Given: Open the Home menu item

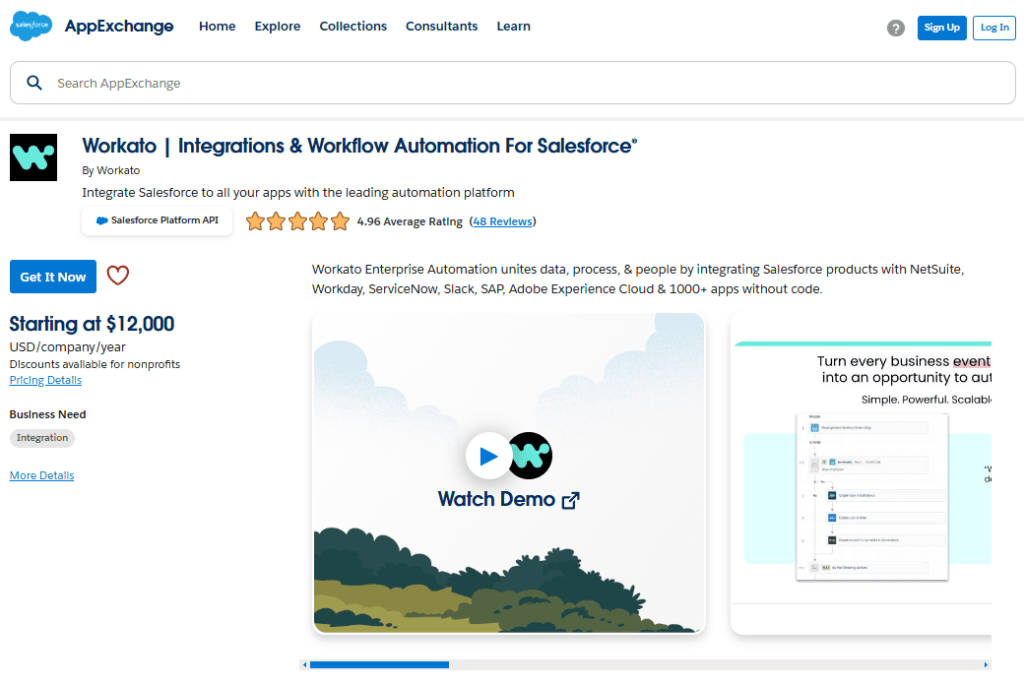Looking at the screenshot, I should click(x=217, y=26).
